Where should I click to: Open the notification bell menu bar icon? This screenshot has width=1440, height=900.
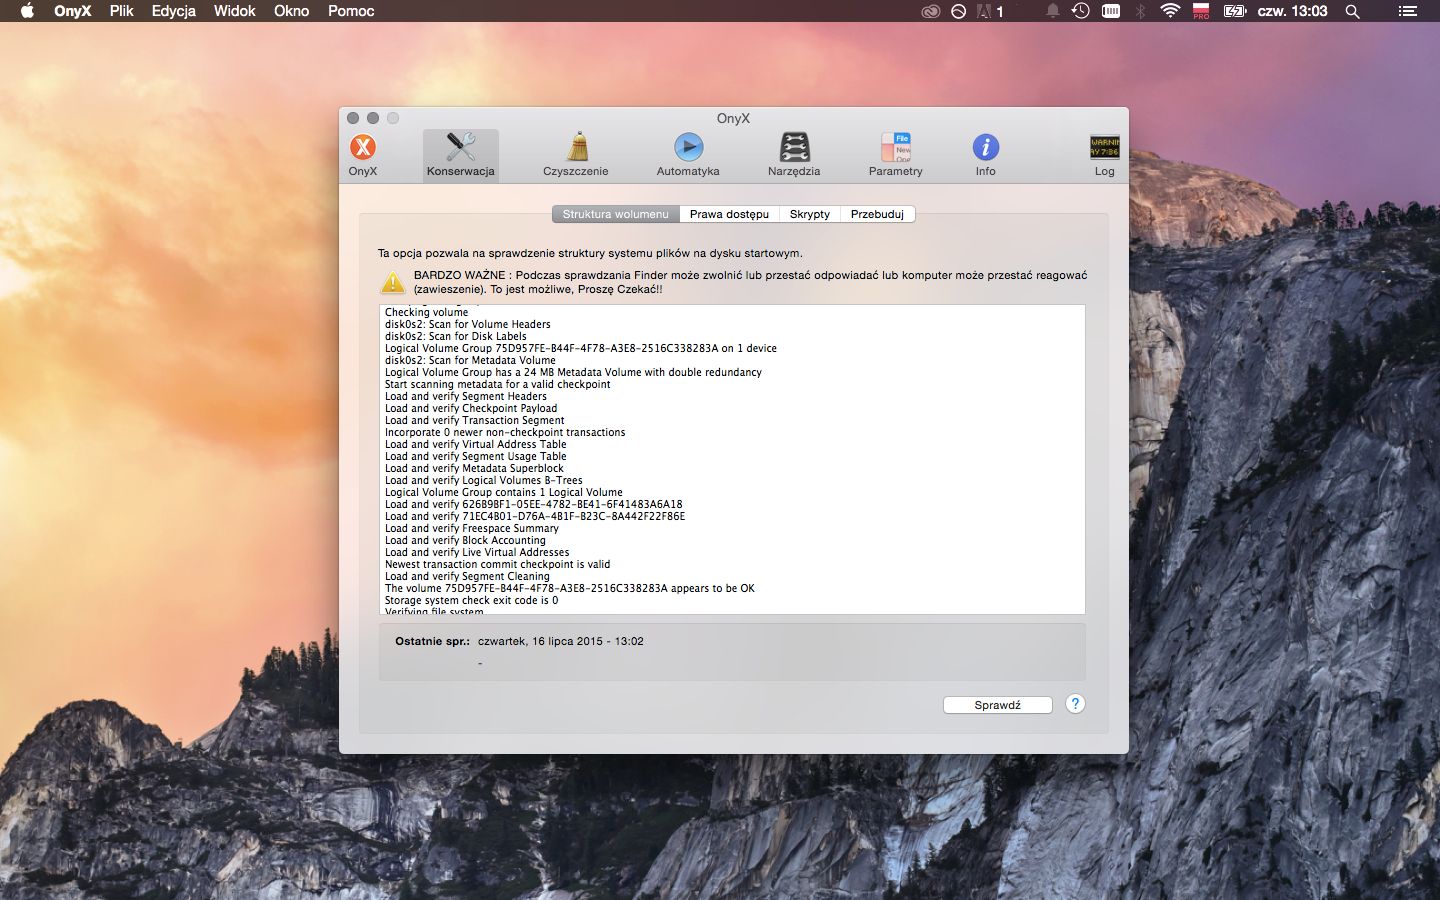[x=1052, y=11]
